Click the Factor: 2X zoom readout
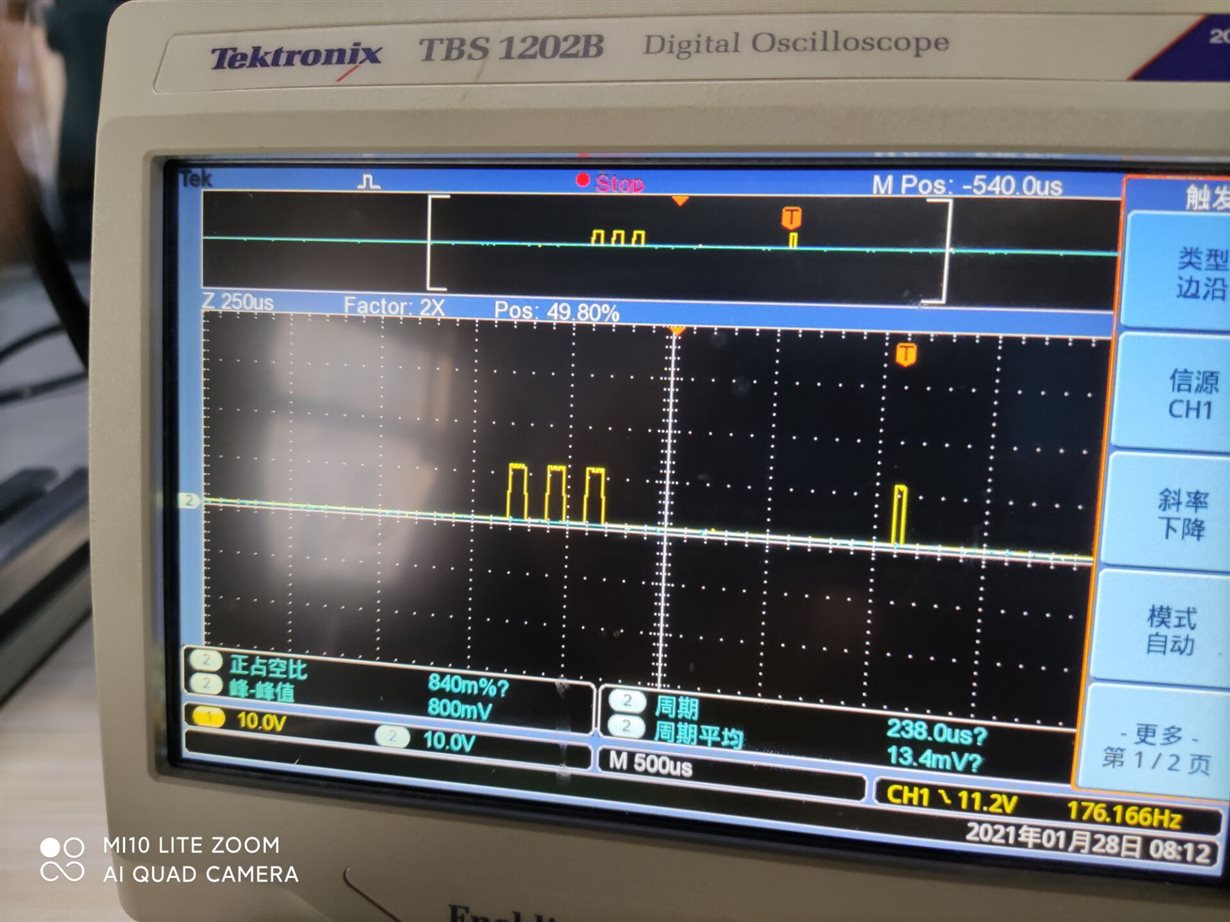The image size is (1230, 922). coord(394,307)
